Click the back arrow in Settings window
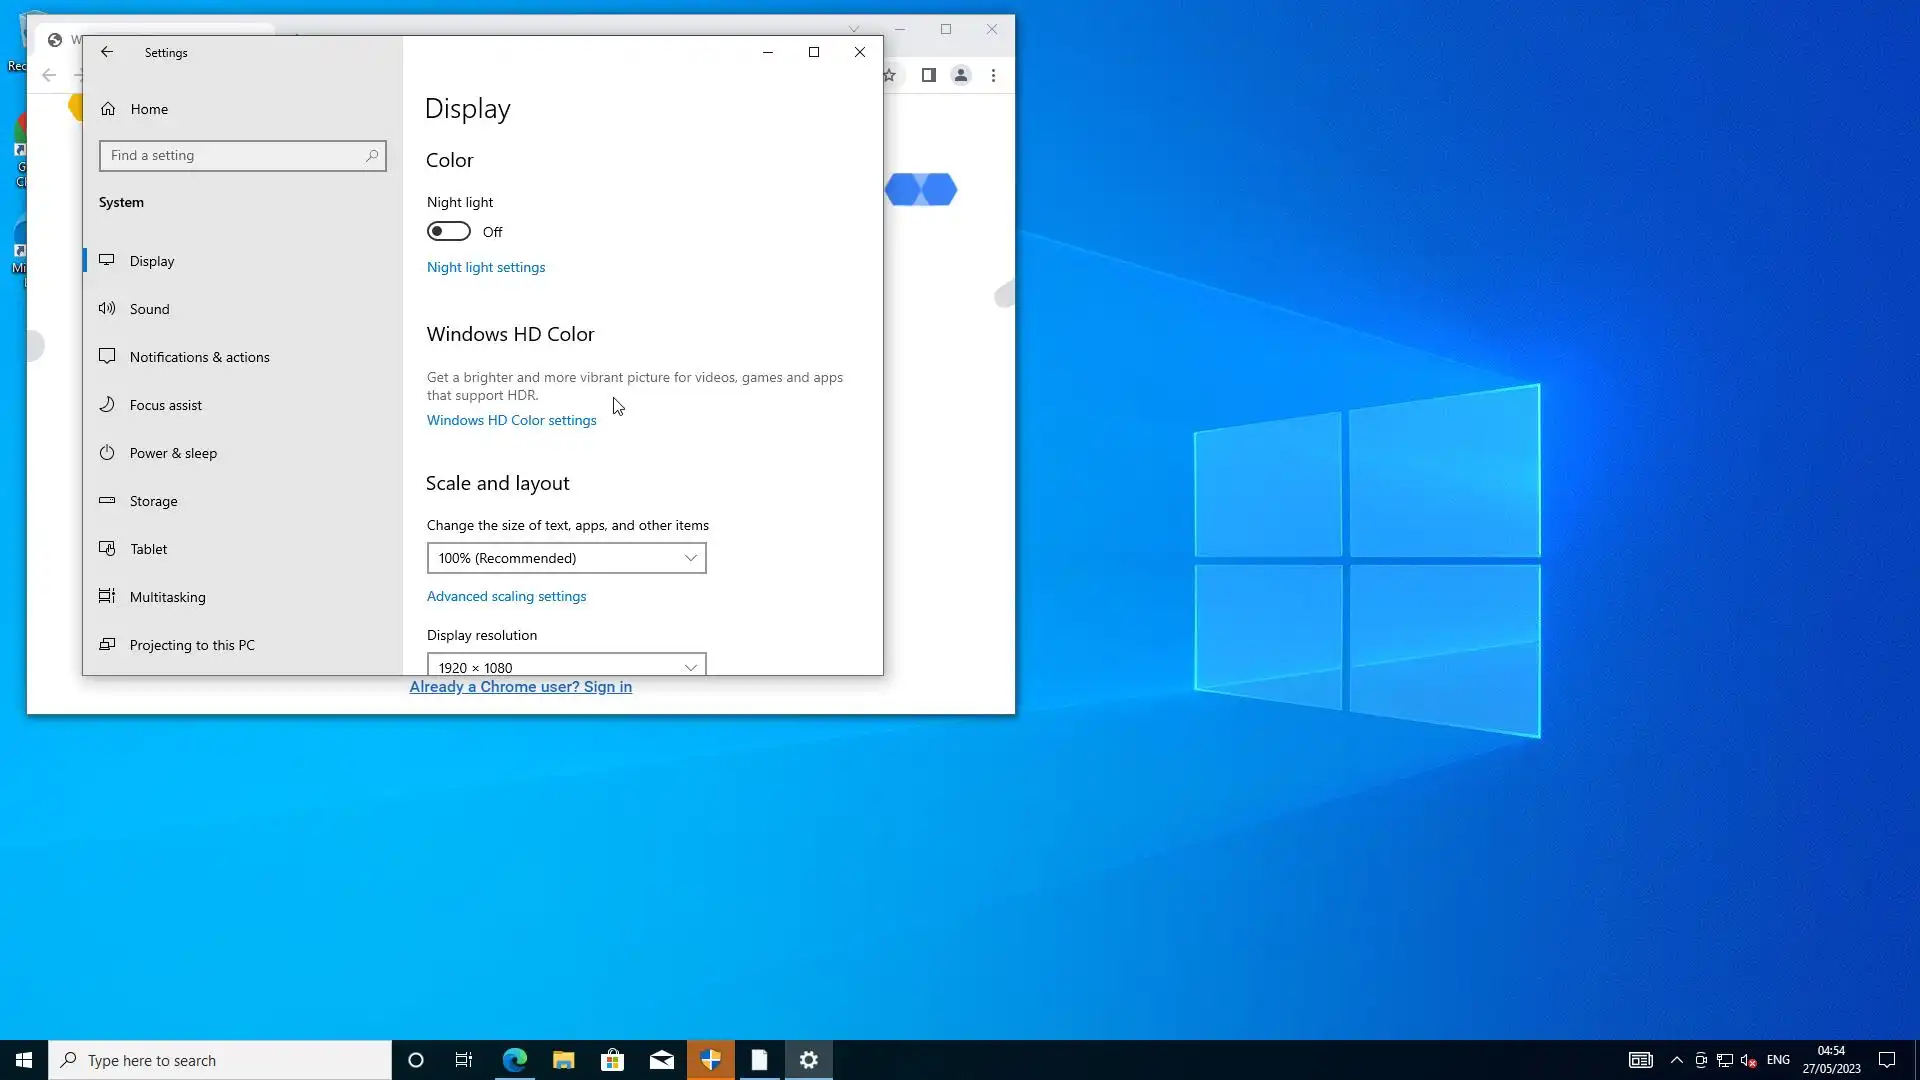 point(107,52)
